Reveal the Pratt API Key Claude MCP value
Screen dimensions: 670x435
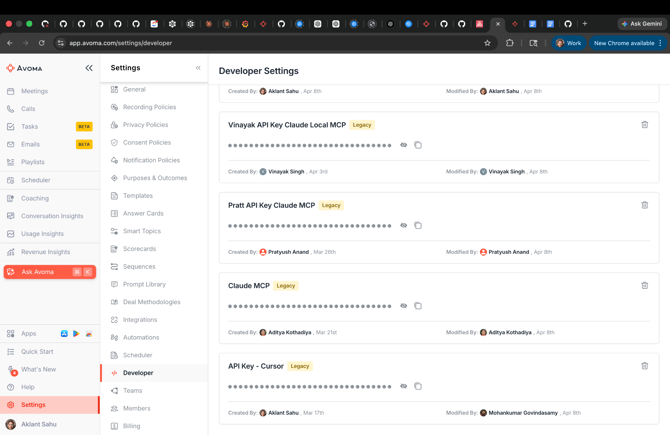click(403, 225)
